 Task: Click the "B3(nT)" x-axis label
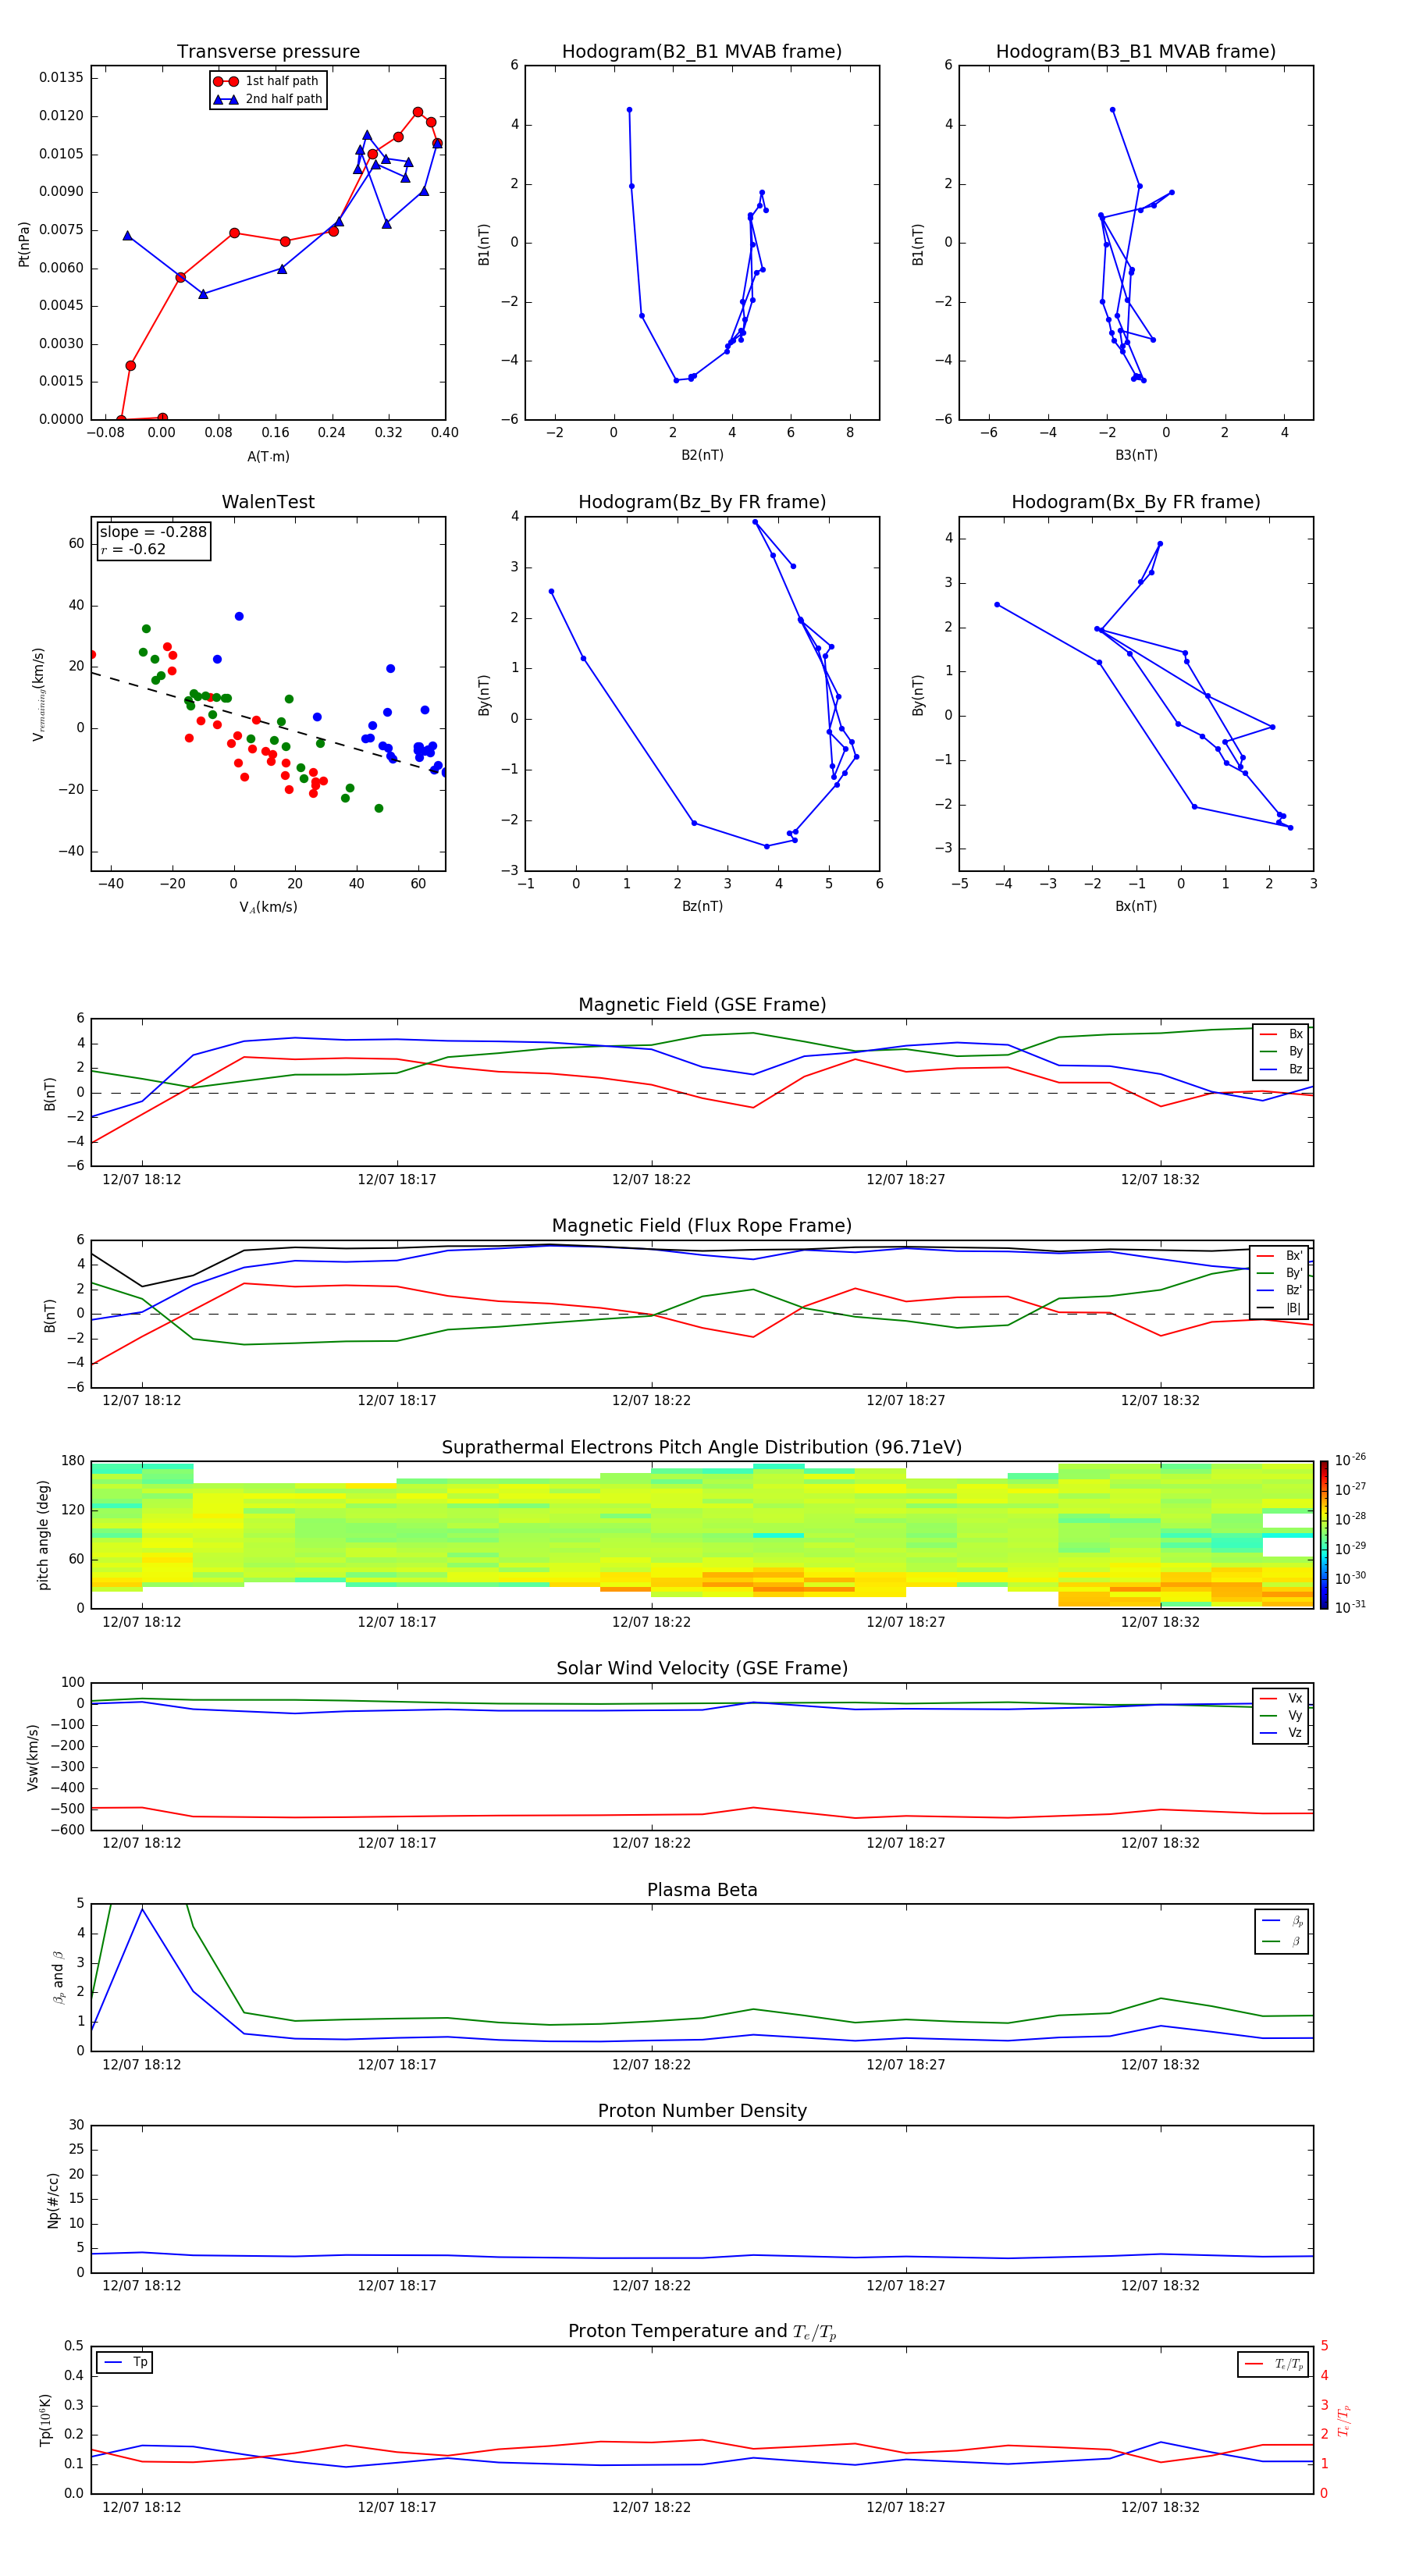tap(1136, 455)
